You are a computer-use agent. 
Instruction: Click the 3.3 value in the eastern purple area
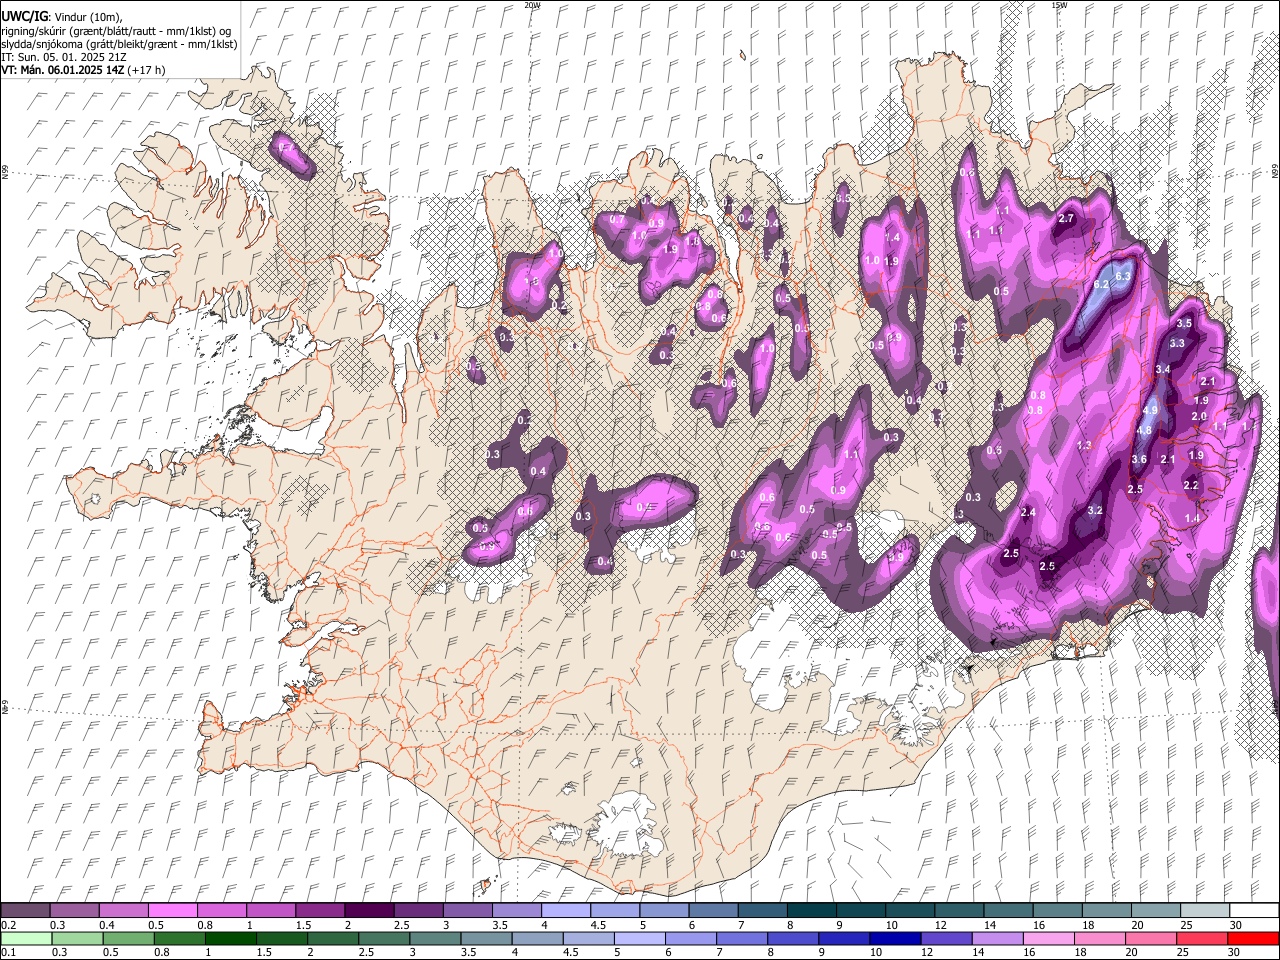(1177, 343)
